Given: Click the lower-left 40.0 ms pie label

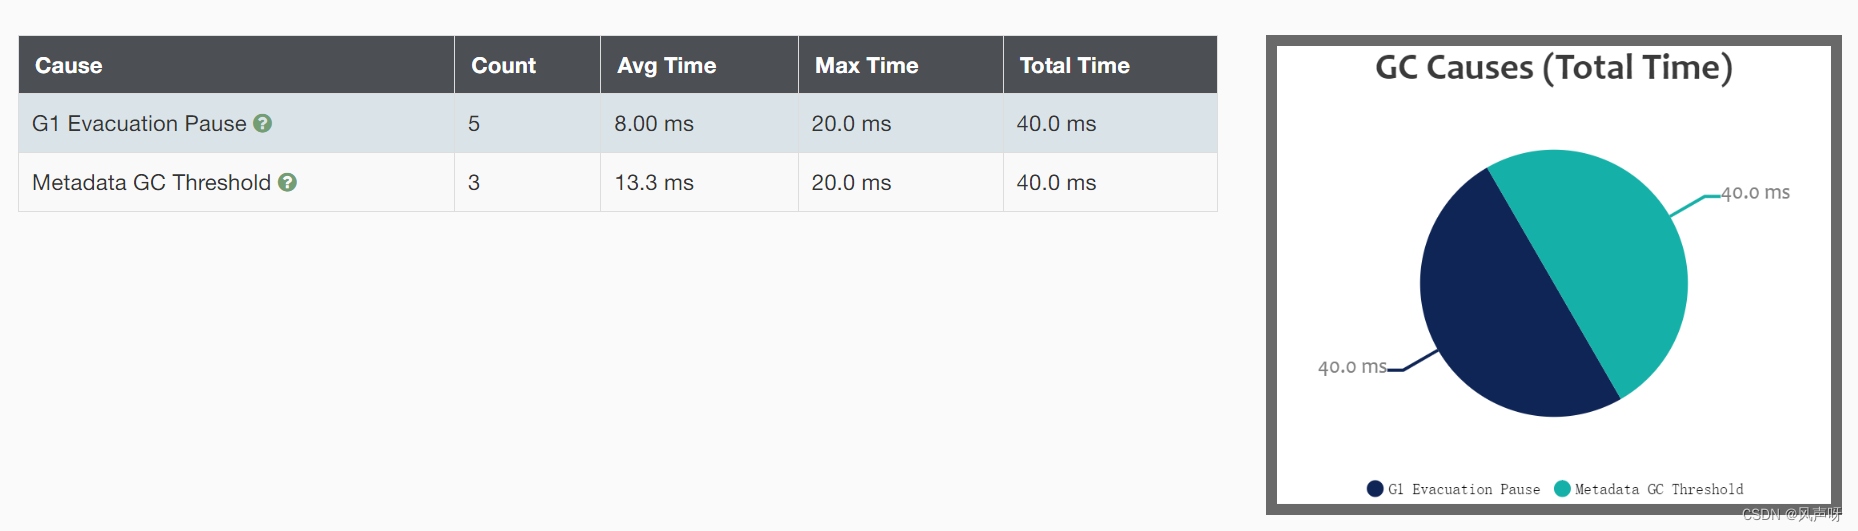Looking at the screenshot, I should pos(1352,367).
